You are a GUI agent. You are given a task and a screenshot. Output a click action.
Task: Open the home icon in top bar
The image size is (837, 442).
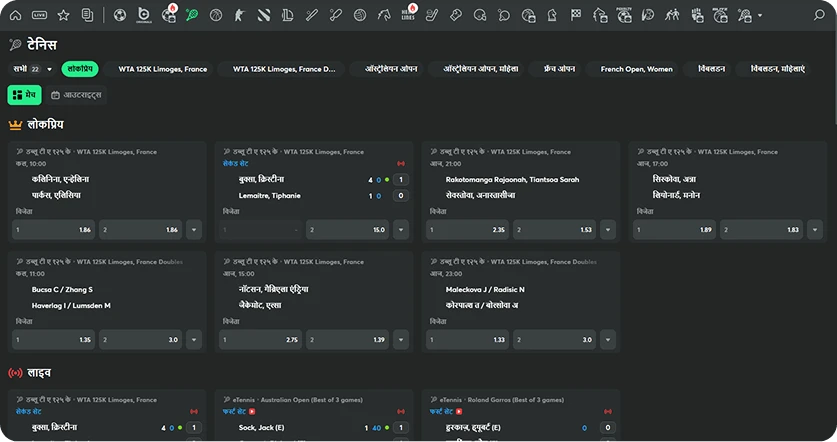(15, 15)
